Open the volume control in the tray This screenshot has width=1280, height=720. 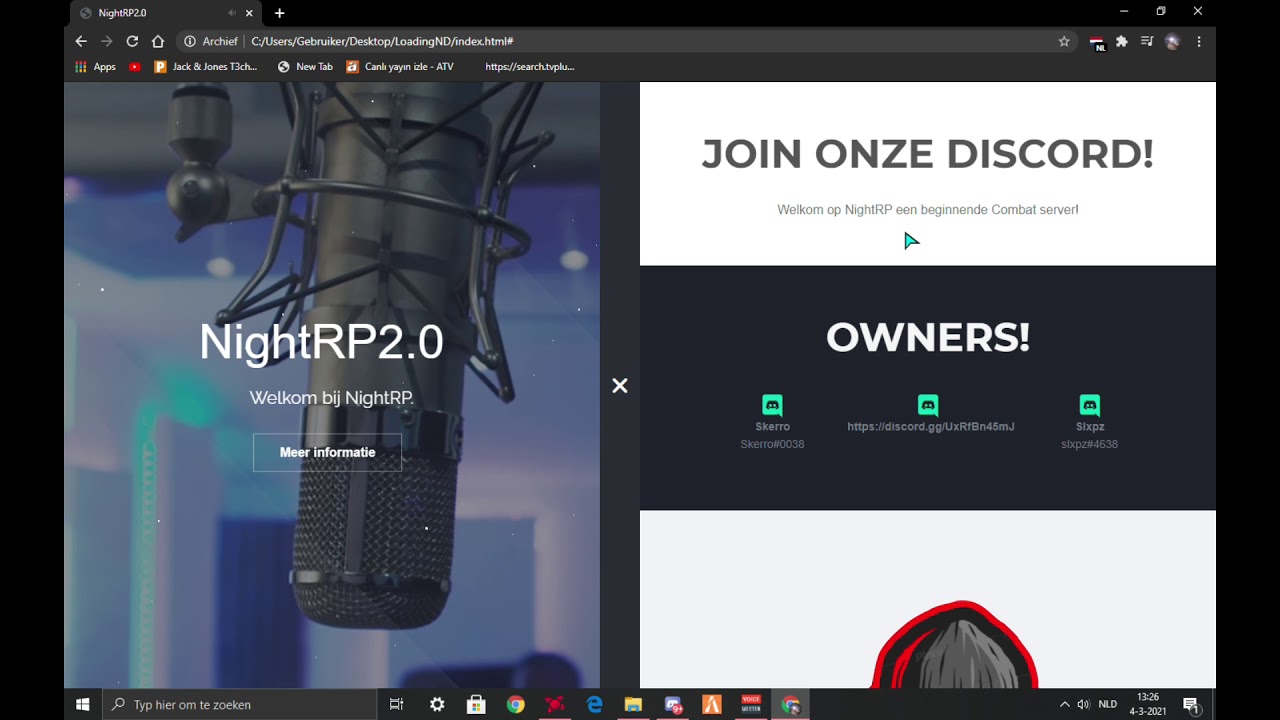(1083, 704)
